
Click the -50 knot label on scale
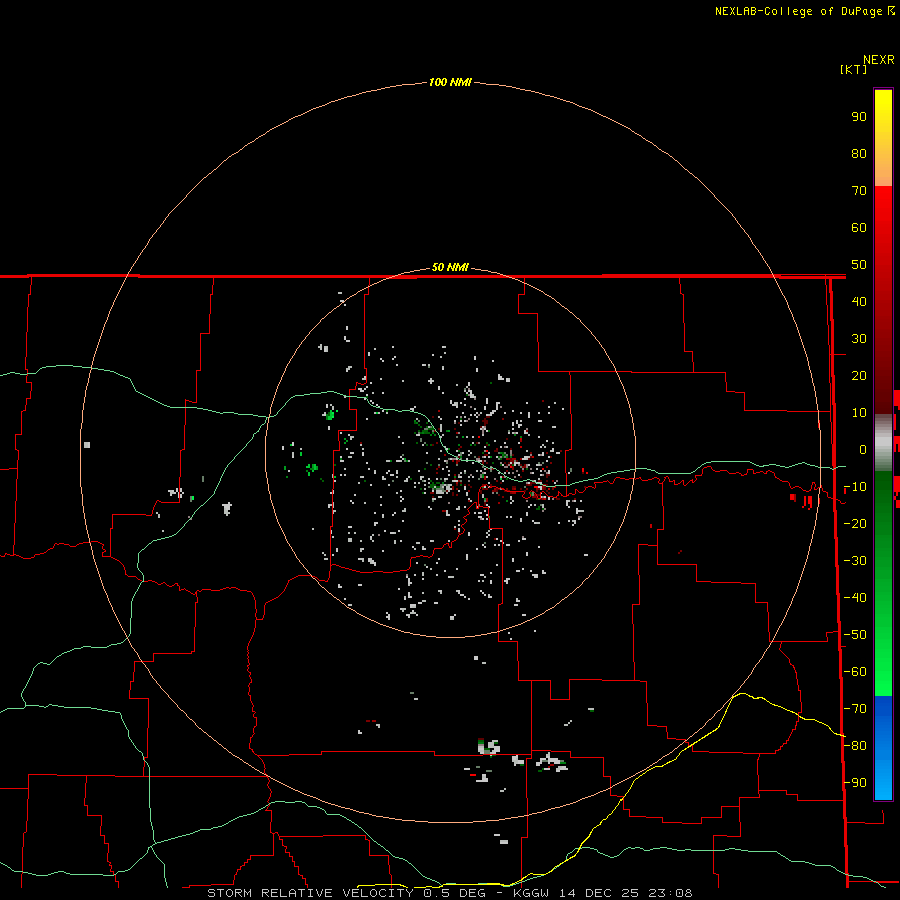pos(855,635)
